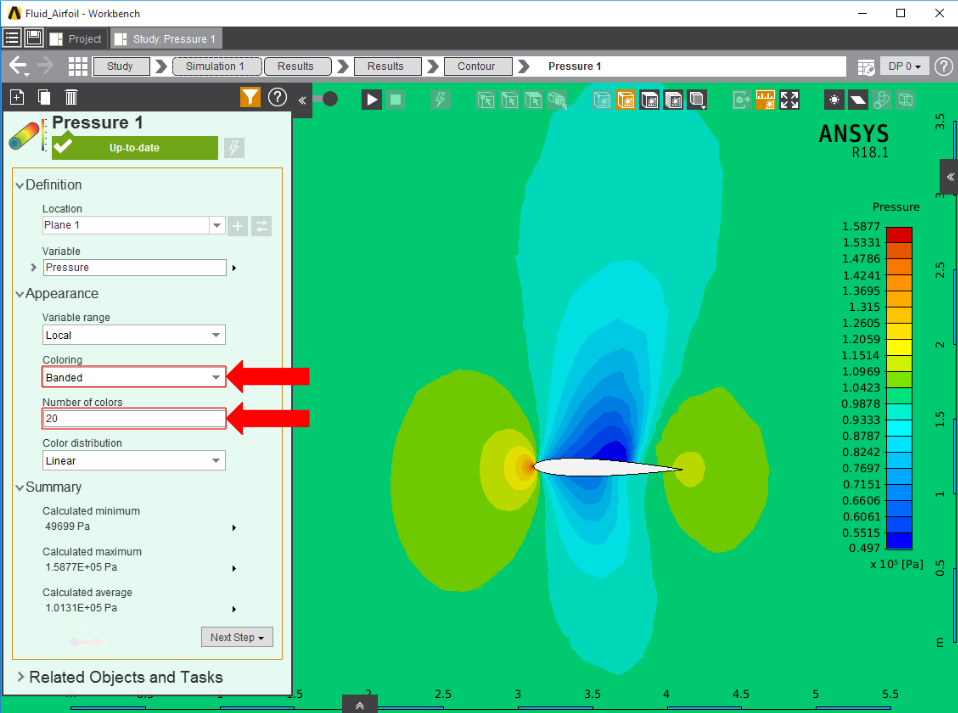
Task: Open first Results breadcrumb item
Action: coord(297,66)
